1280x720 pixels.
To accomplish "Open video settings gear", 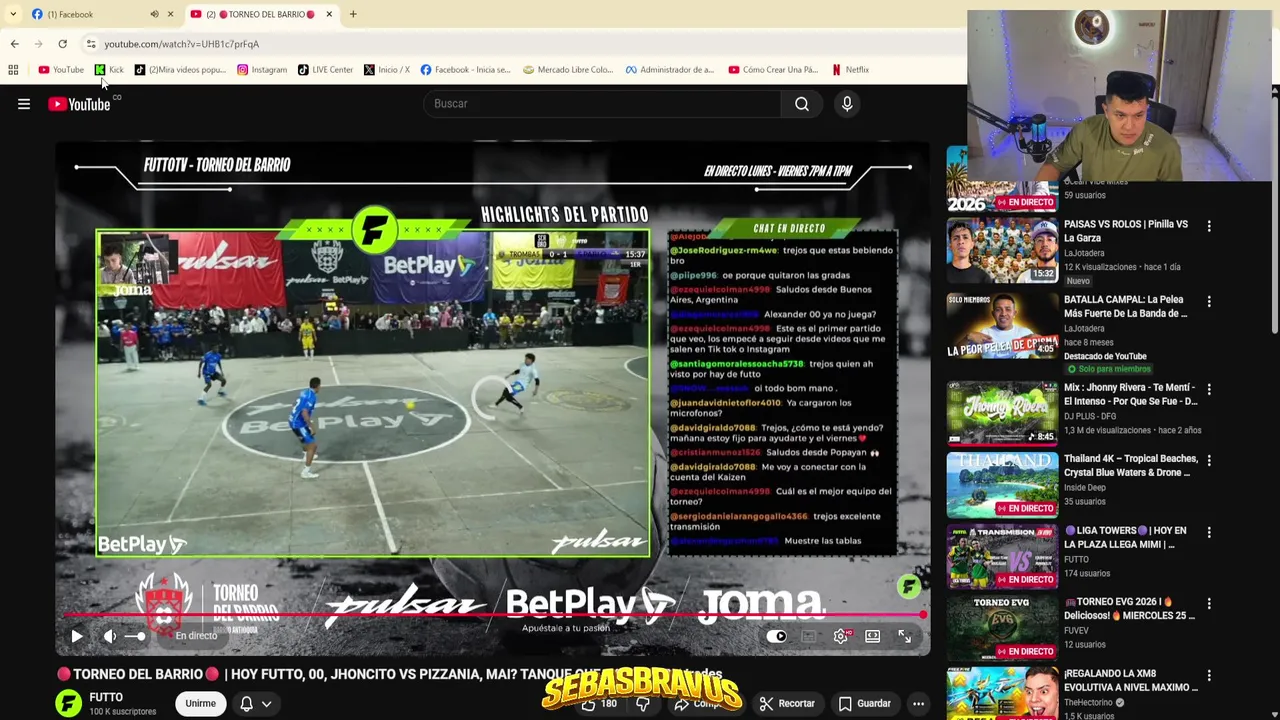I will 841,636.
